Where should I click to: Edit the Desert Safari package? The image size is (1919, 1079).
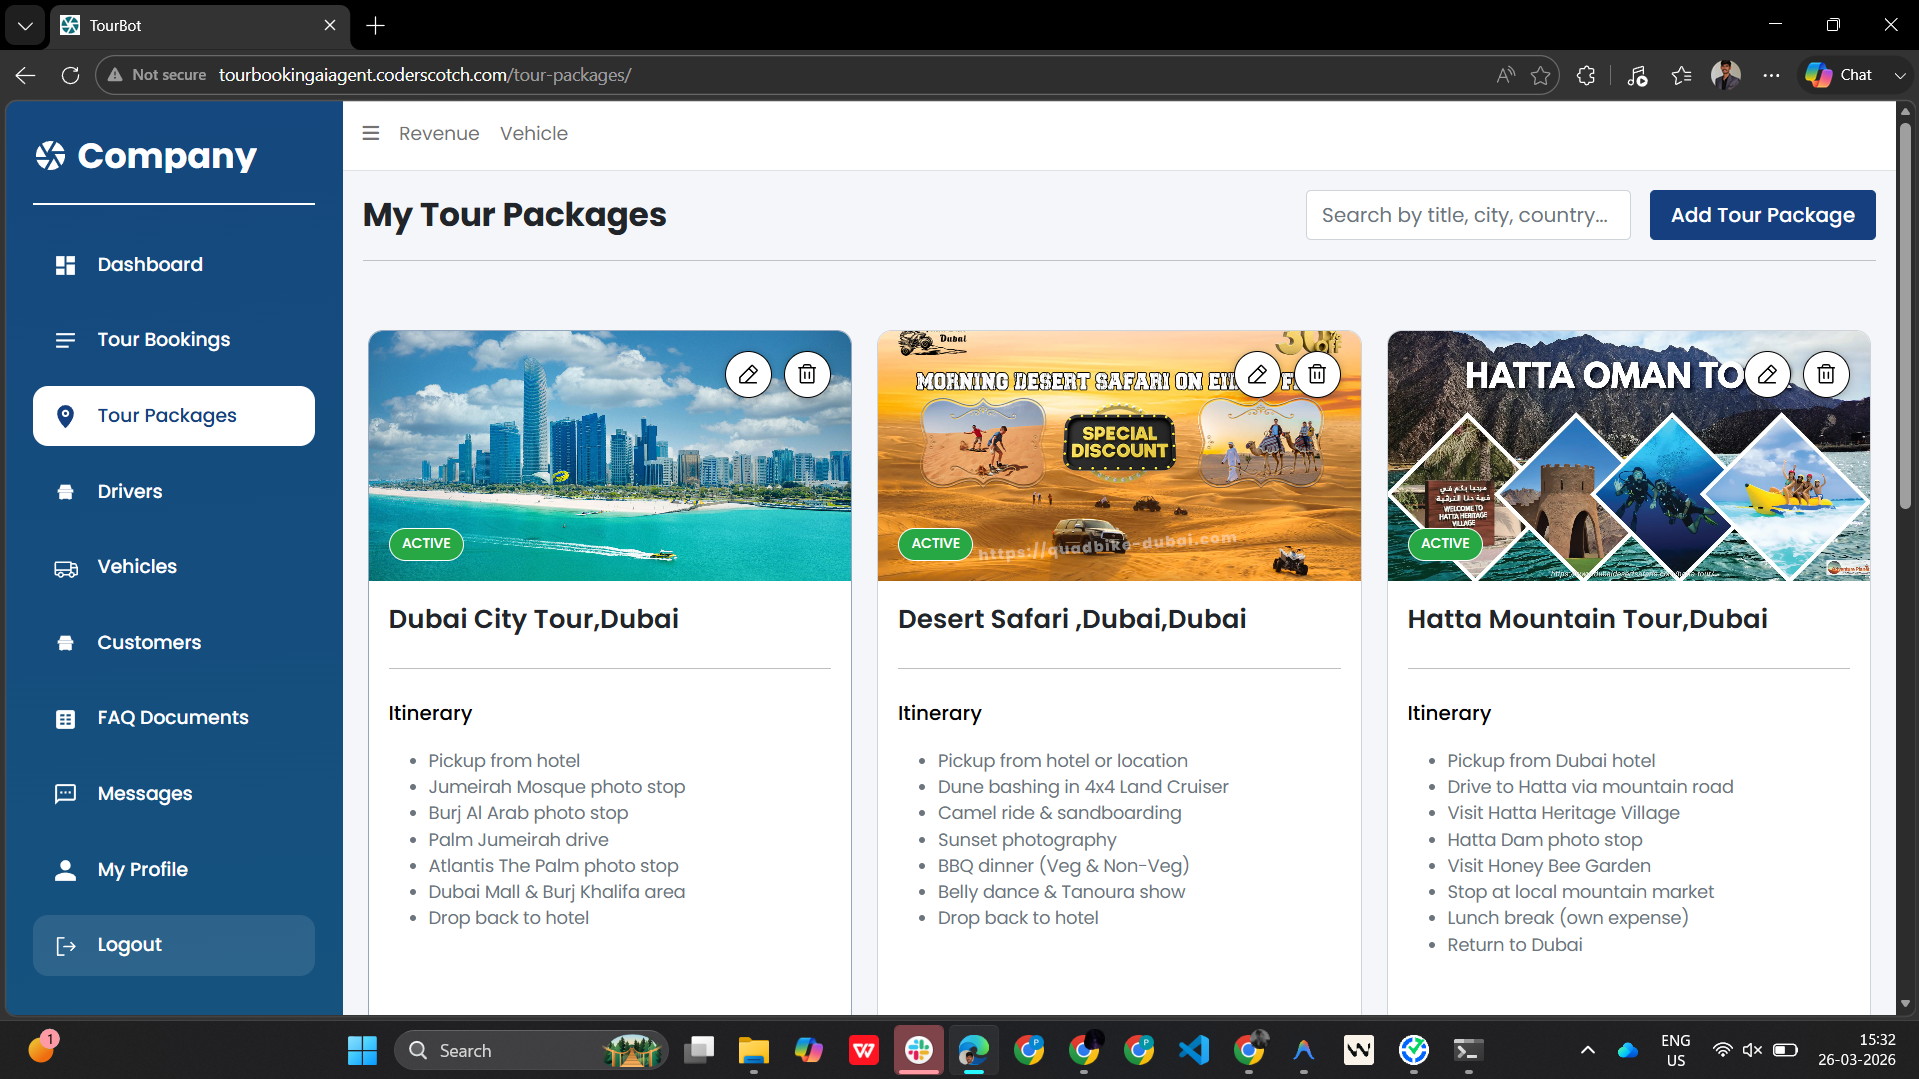coord(1258,375)
